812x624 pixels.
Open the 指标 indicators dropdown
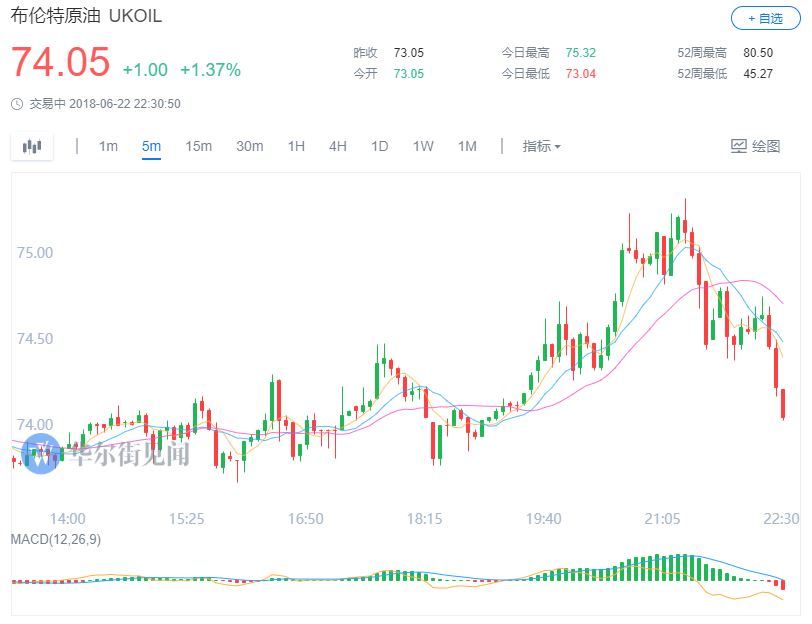click(537, 145)
